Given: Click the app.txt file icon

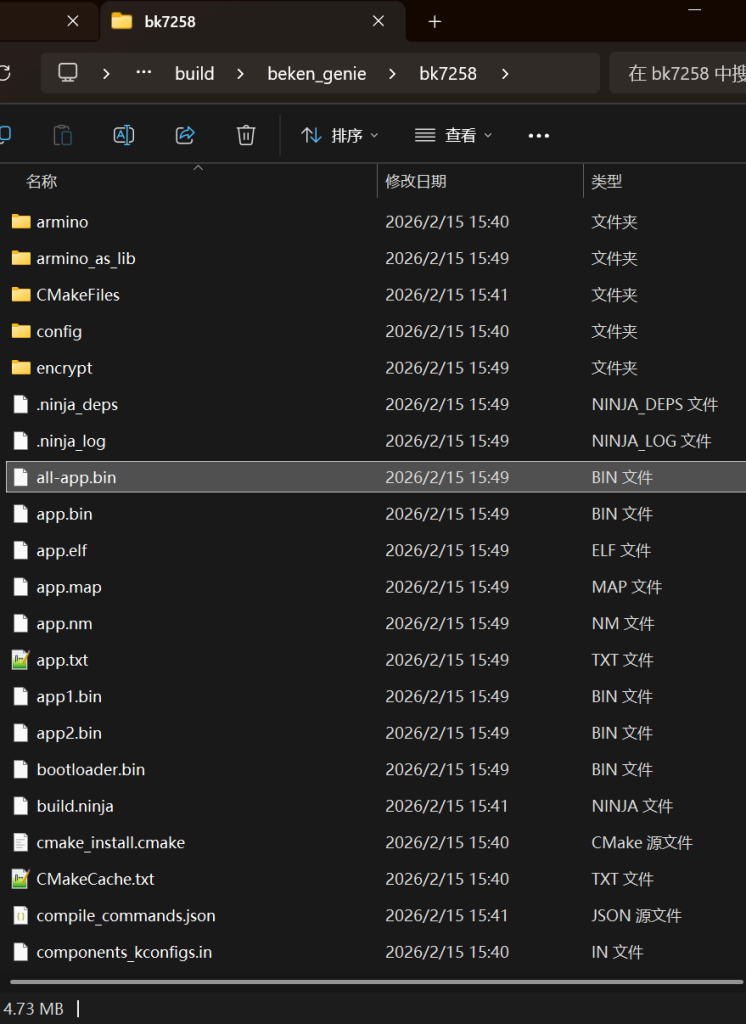Looking at the screenshot, I should [x=21, y=660].
